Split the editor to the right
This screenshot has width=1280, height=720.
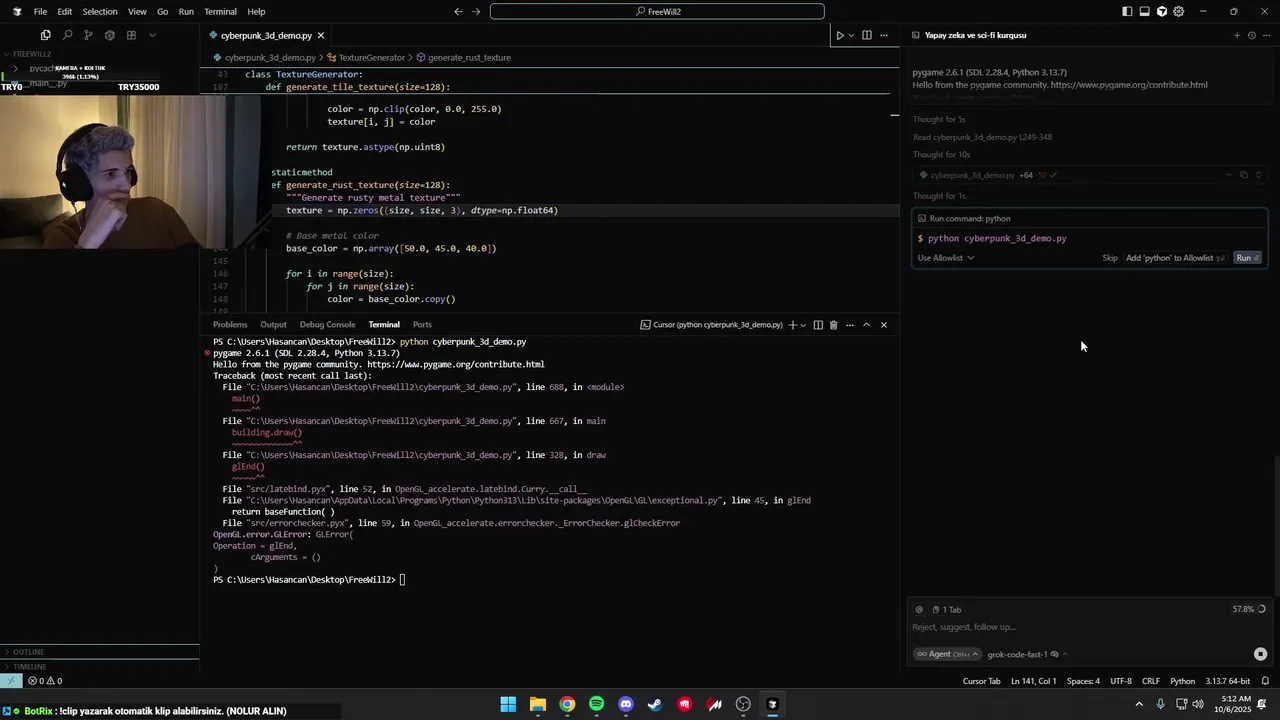click(x=866, y=35)
